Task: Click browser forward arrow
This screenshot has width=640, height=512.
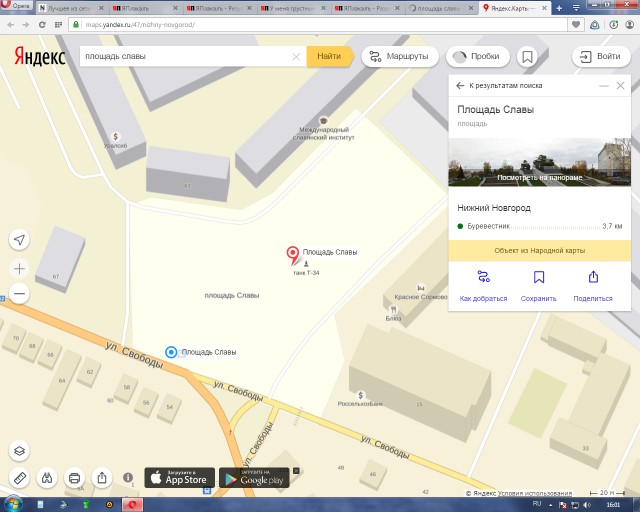Action: (x=26, y=24)
